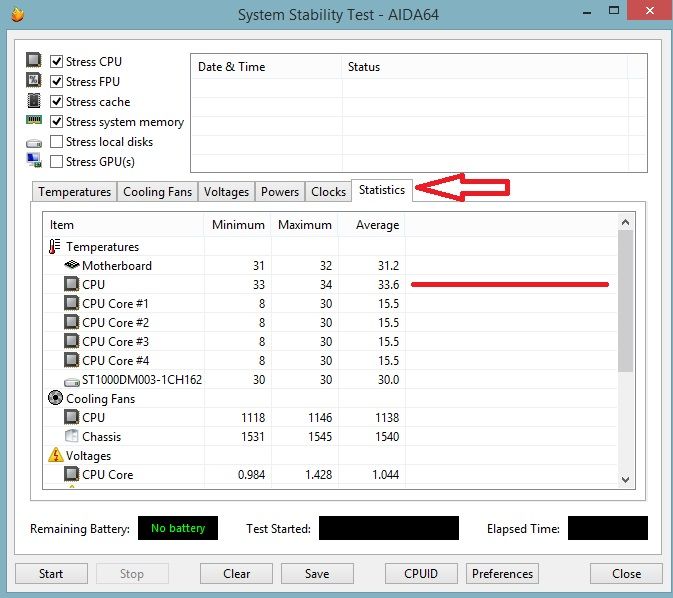Click CPU average temperature value 33.6
The height and width of the screenshot is (598, 673).
[x=388, y=285]
